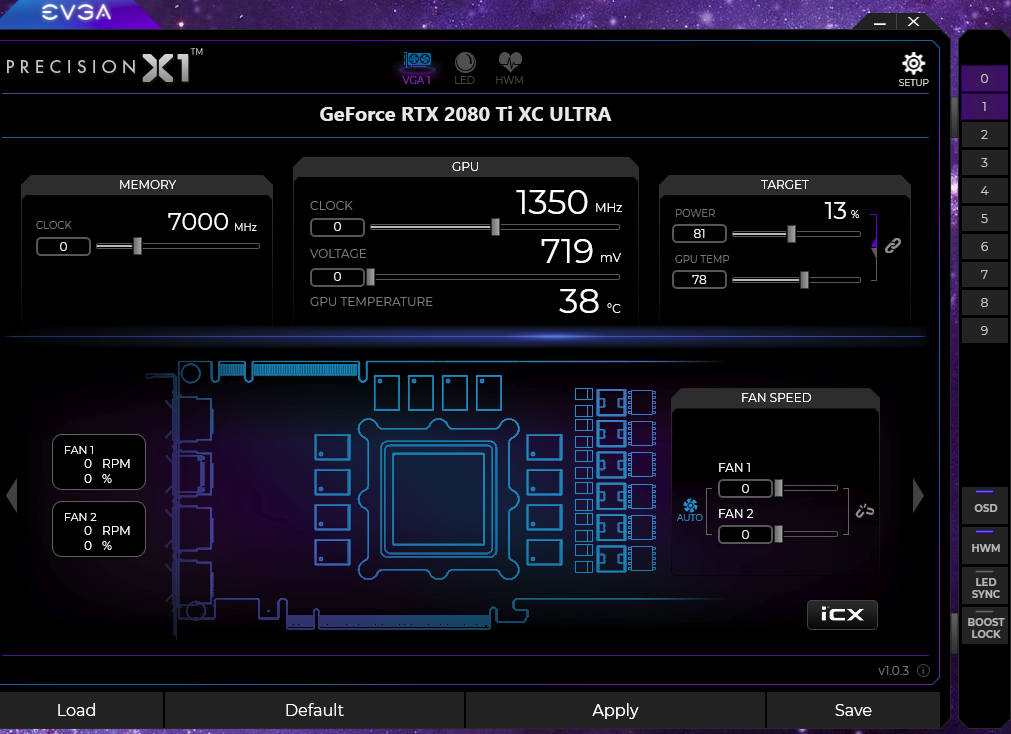This screenshot has width=1011, height=734.
Task: Click the 38 °C GPU temperature reading
Action: coord(589,301)
